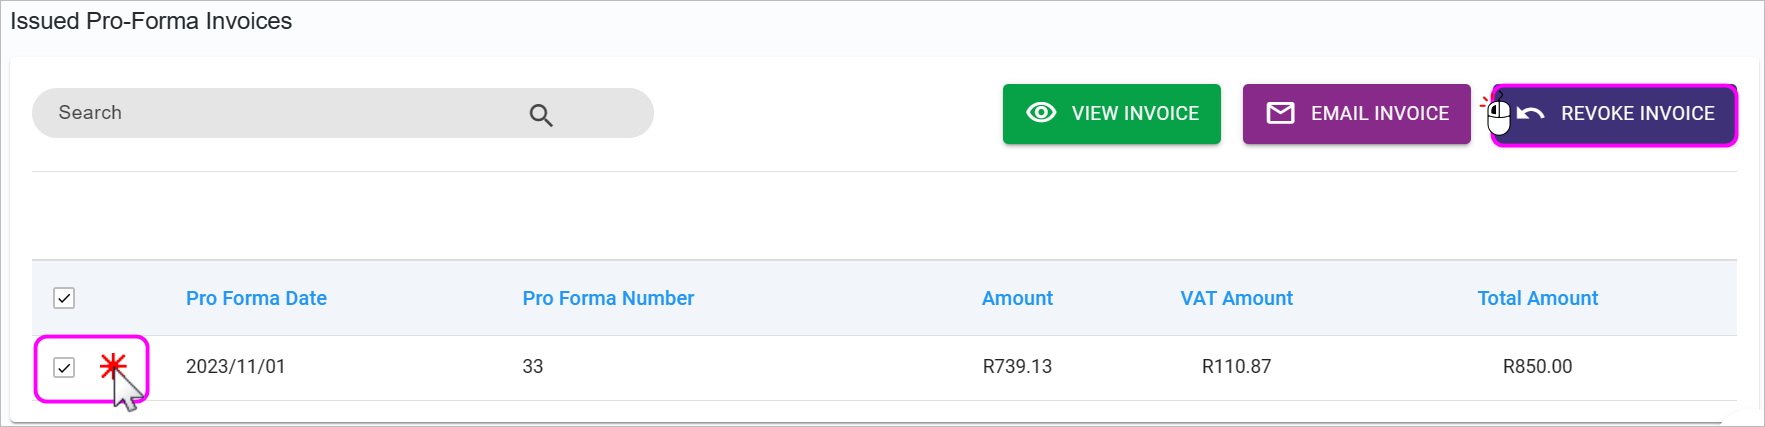Select pro forma number 33 cell
Screen dimensions: 1765x427
tap(533, 367)
